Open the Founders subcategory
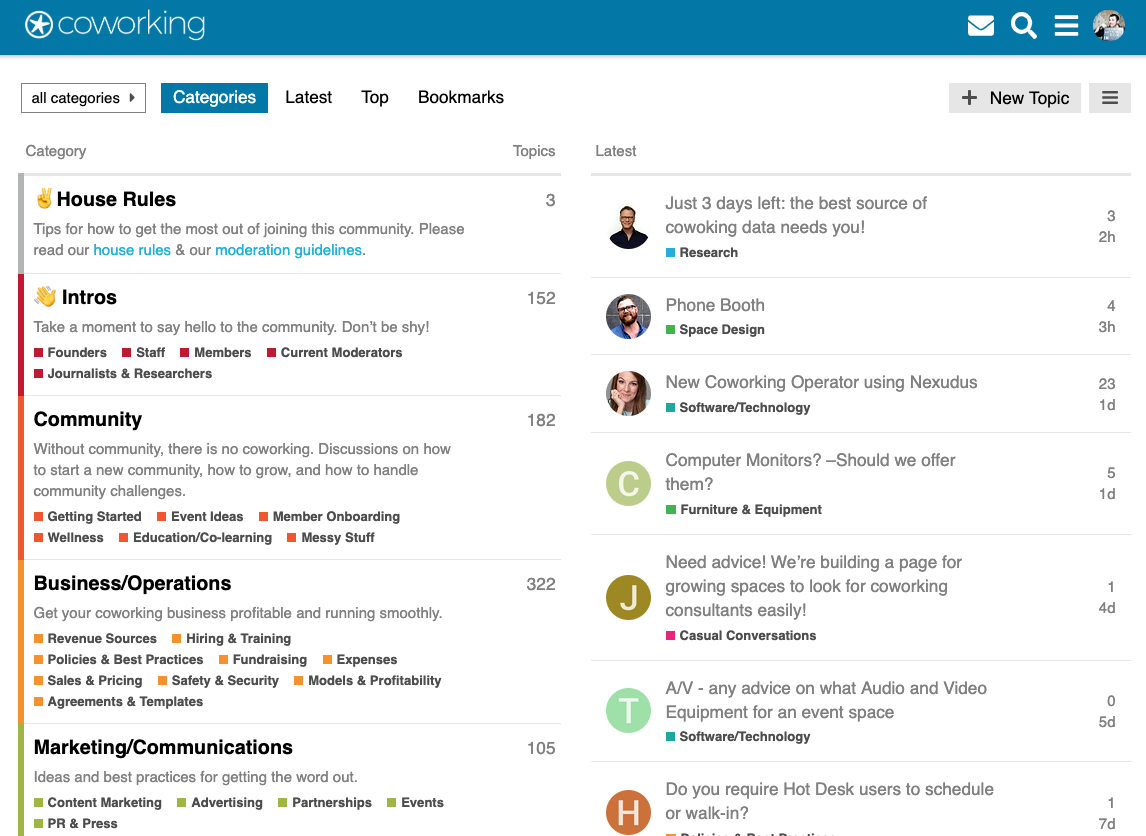 tap(70, 352)
